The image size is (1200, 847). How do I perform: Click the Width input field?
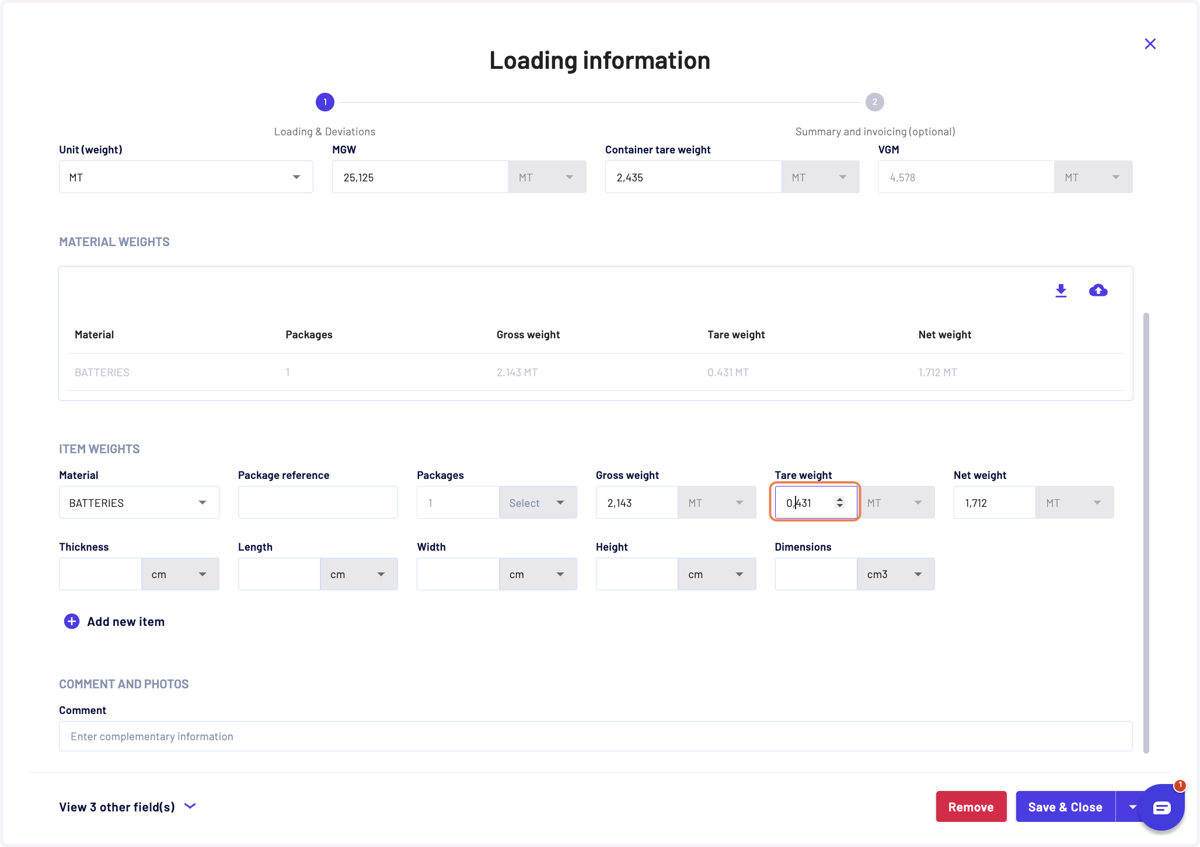(x=458, y=574)
